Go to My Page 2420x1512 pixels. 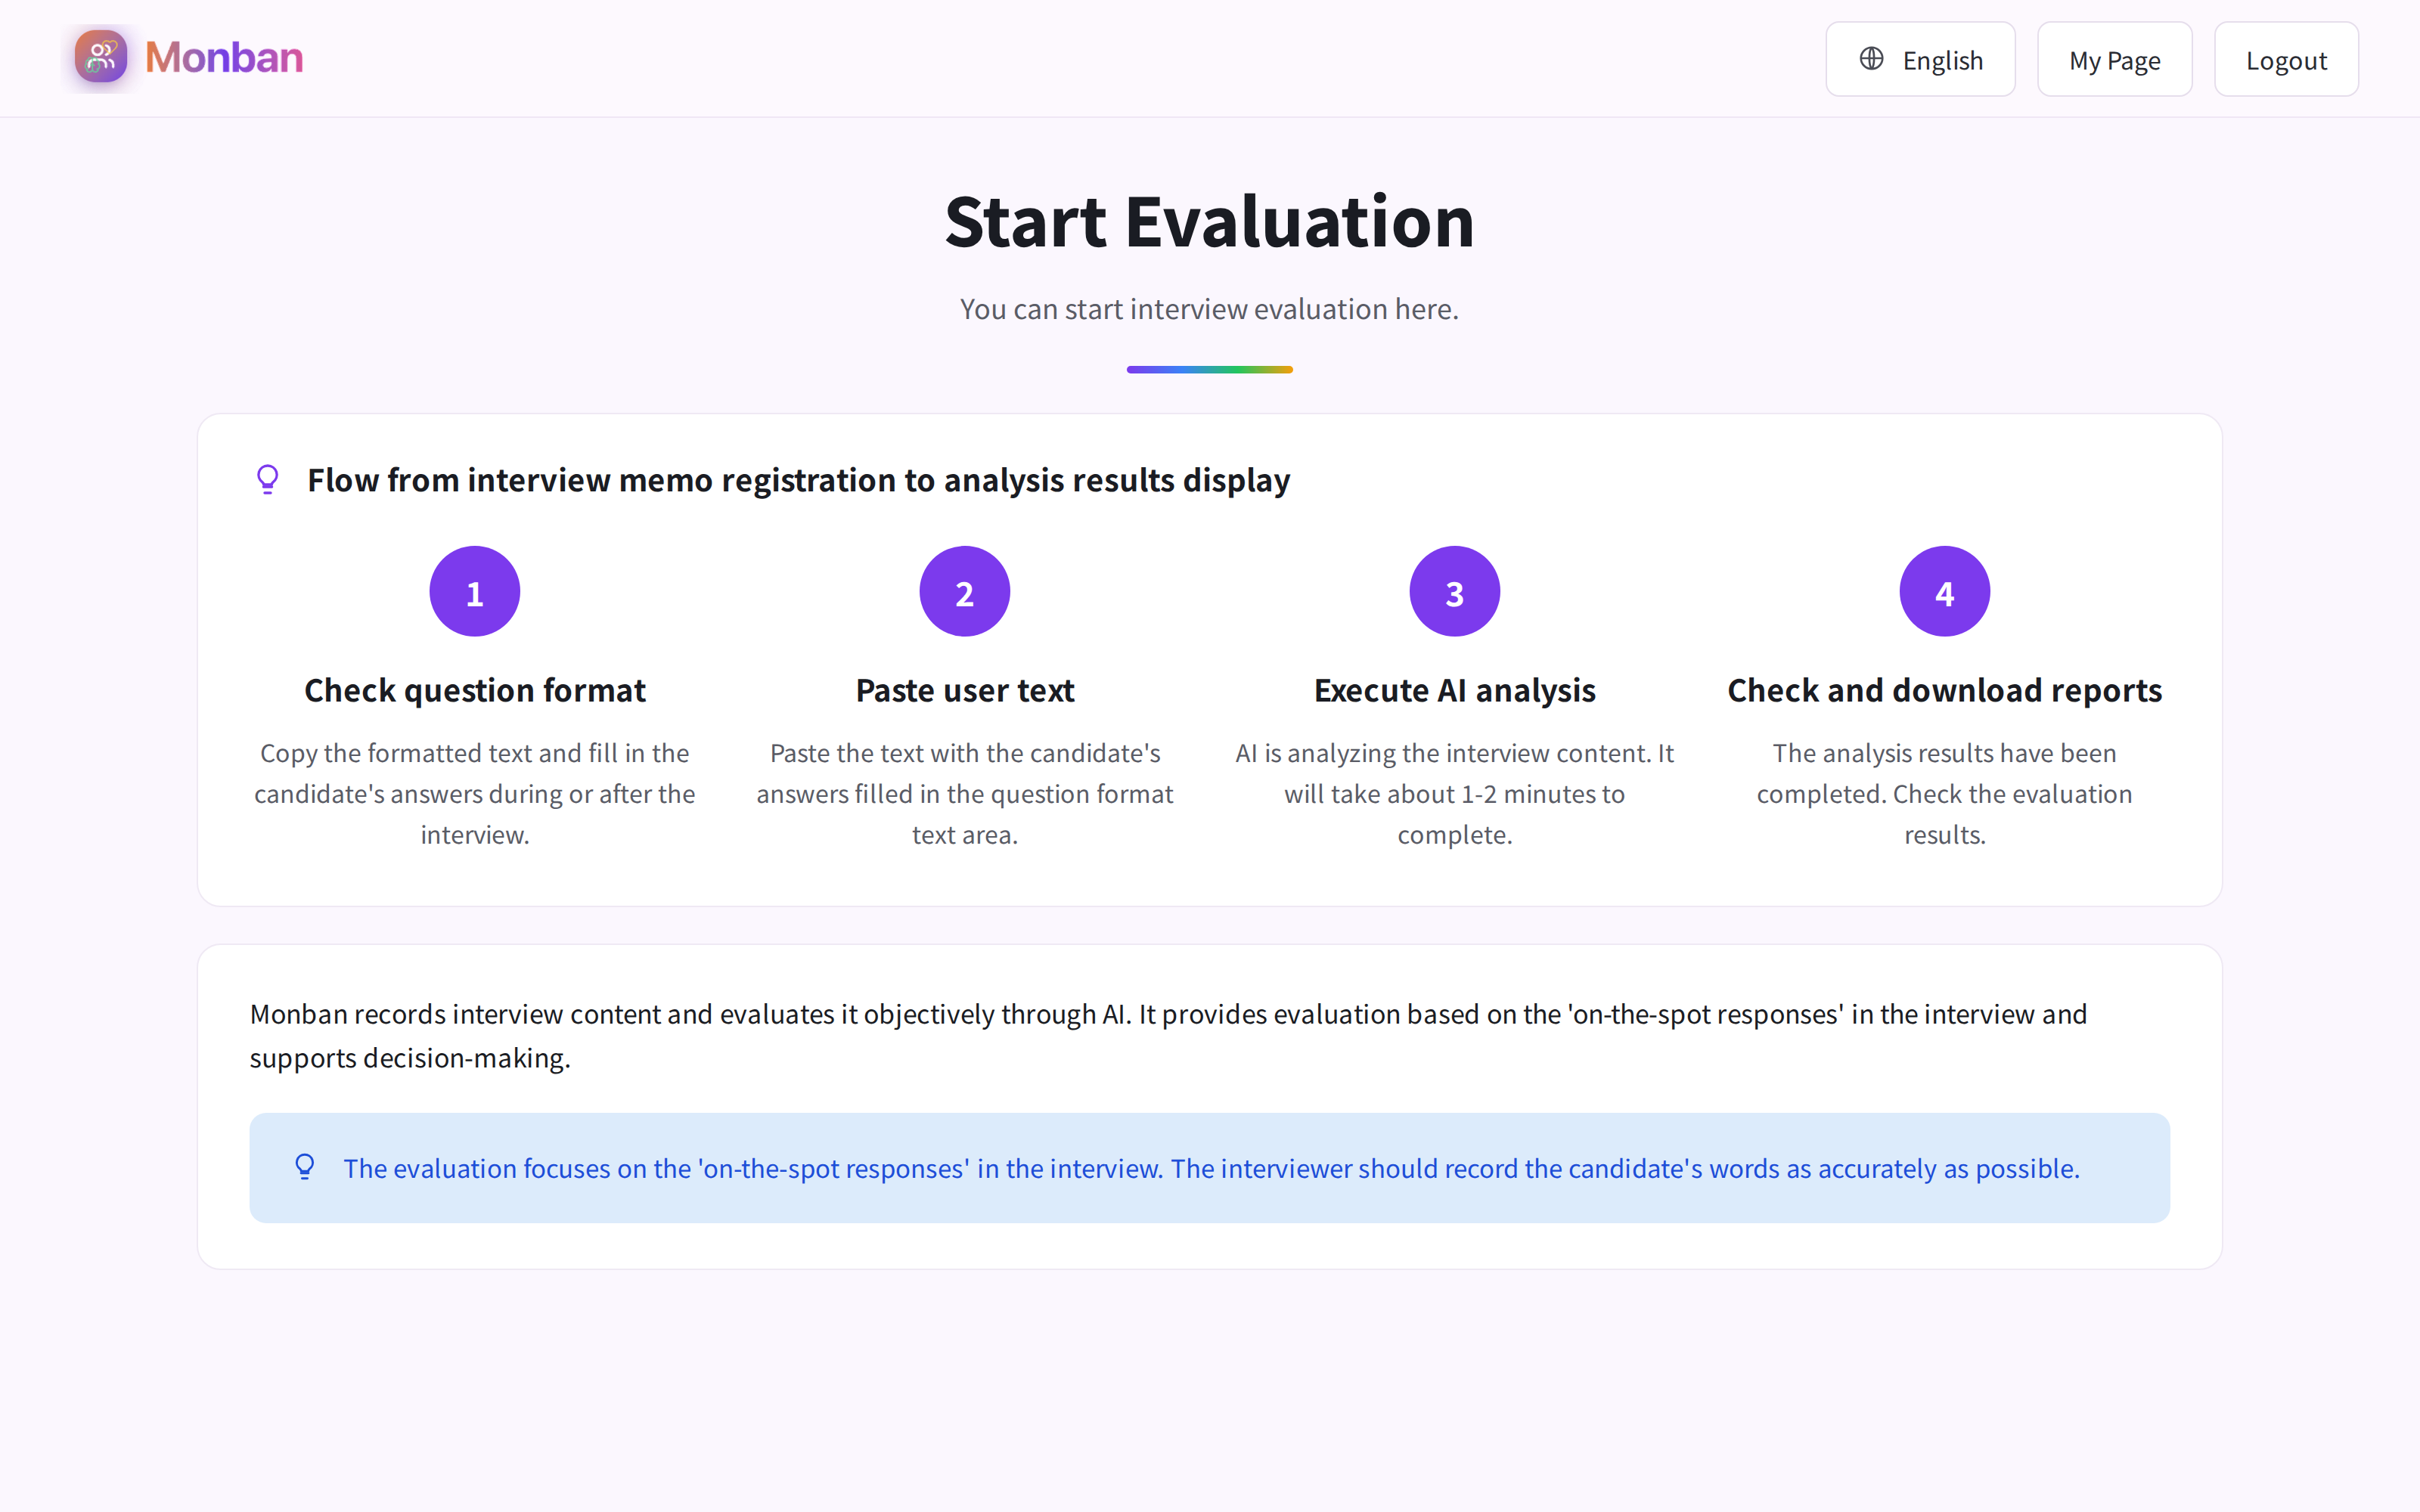point(2114,59)
